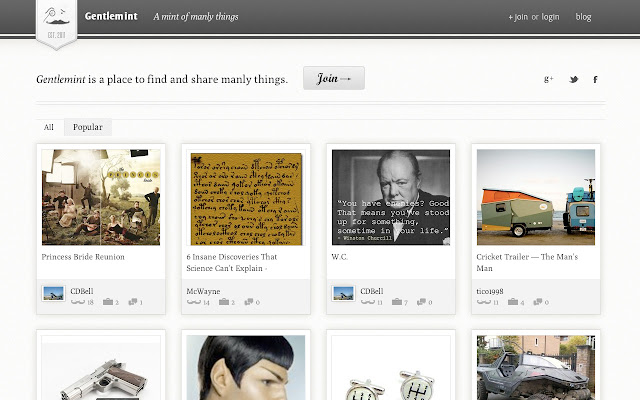Screen dimensions: 640x400
Task: Open Cricket Trailer — The Man's Man title
Action: point(527,262)
